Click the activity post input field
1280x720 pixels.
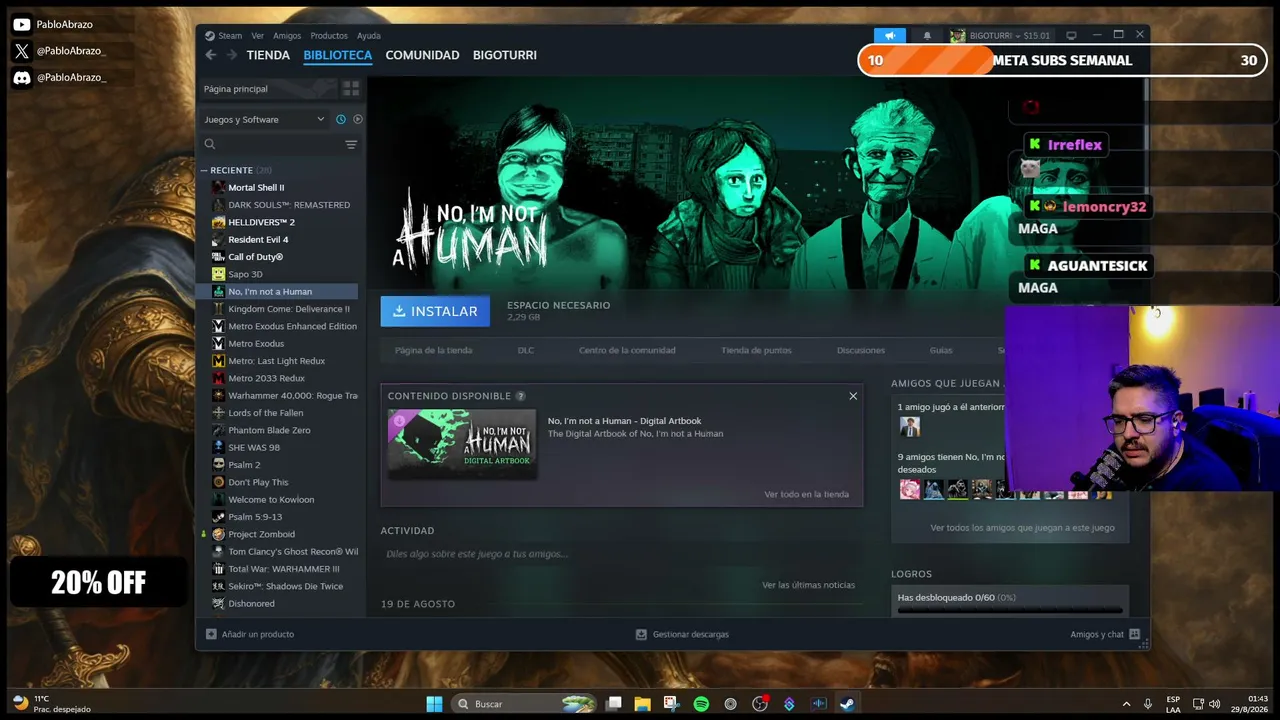coord(620,554)
